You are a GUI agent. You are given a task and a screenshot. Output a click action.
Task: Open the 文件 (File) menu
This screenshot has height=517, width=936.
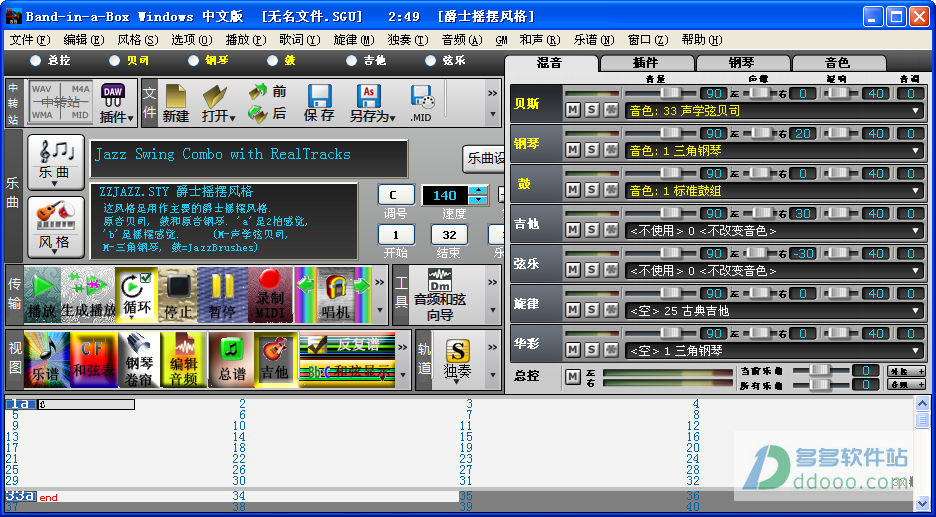click(x=30, y=40)
